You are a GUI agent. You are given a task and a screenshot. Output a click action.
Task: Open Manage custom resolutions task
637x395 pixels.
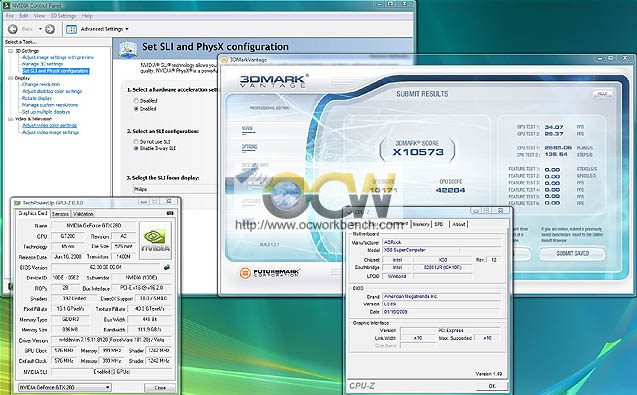coord(50,105)
